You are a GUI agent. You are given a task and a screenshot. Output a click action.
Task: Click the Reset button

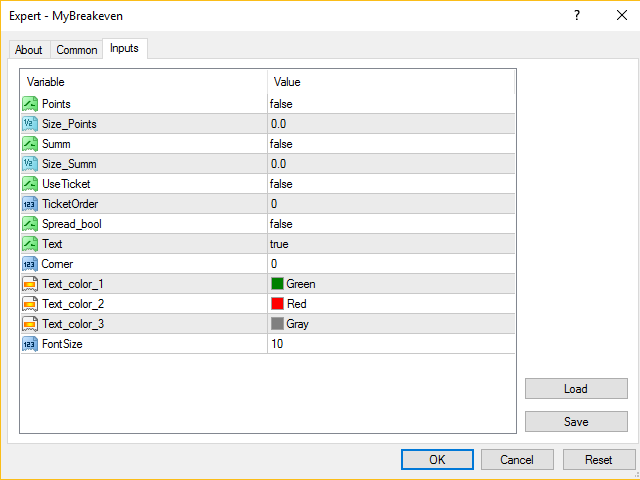[x=598, y=459]
